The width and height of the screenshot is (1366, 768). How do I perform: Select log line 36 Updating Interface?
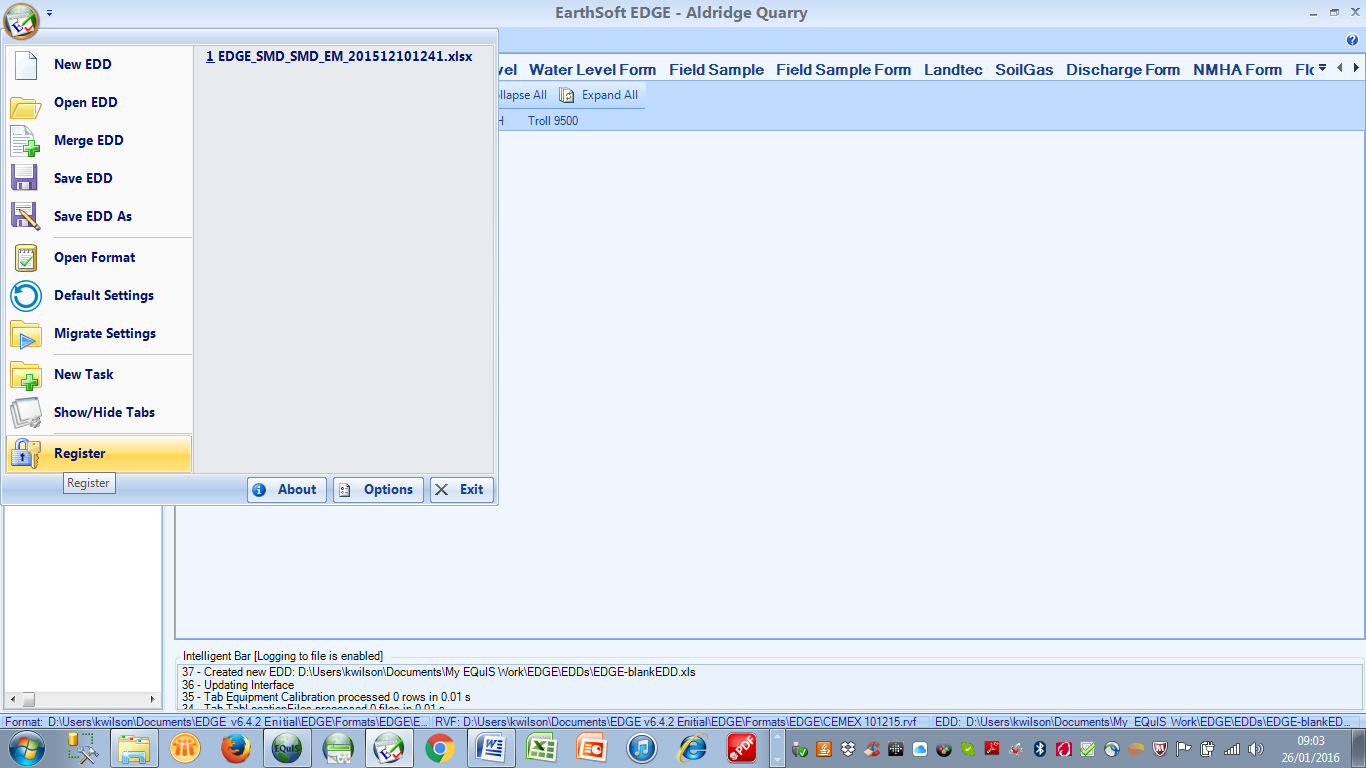point(238,685)
